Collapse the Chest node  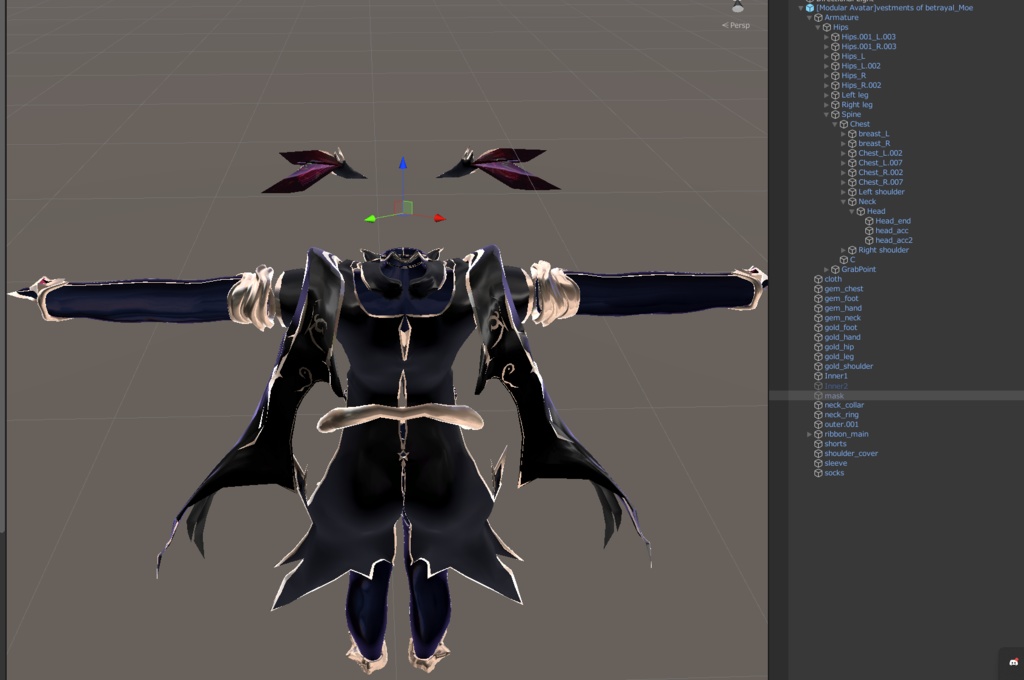click(x=835, y=124)
